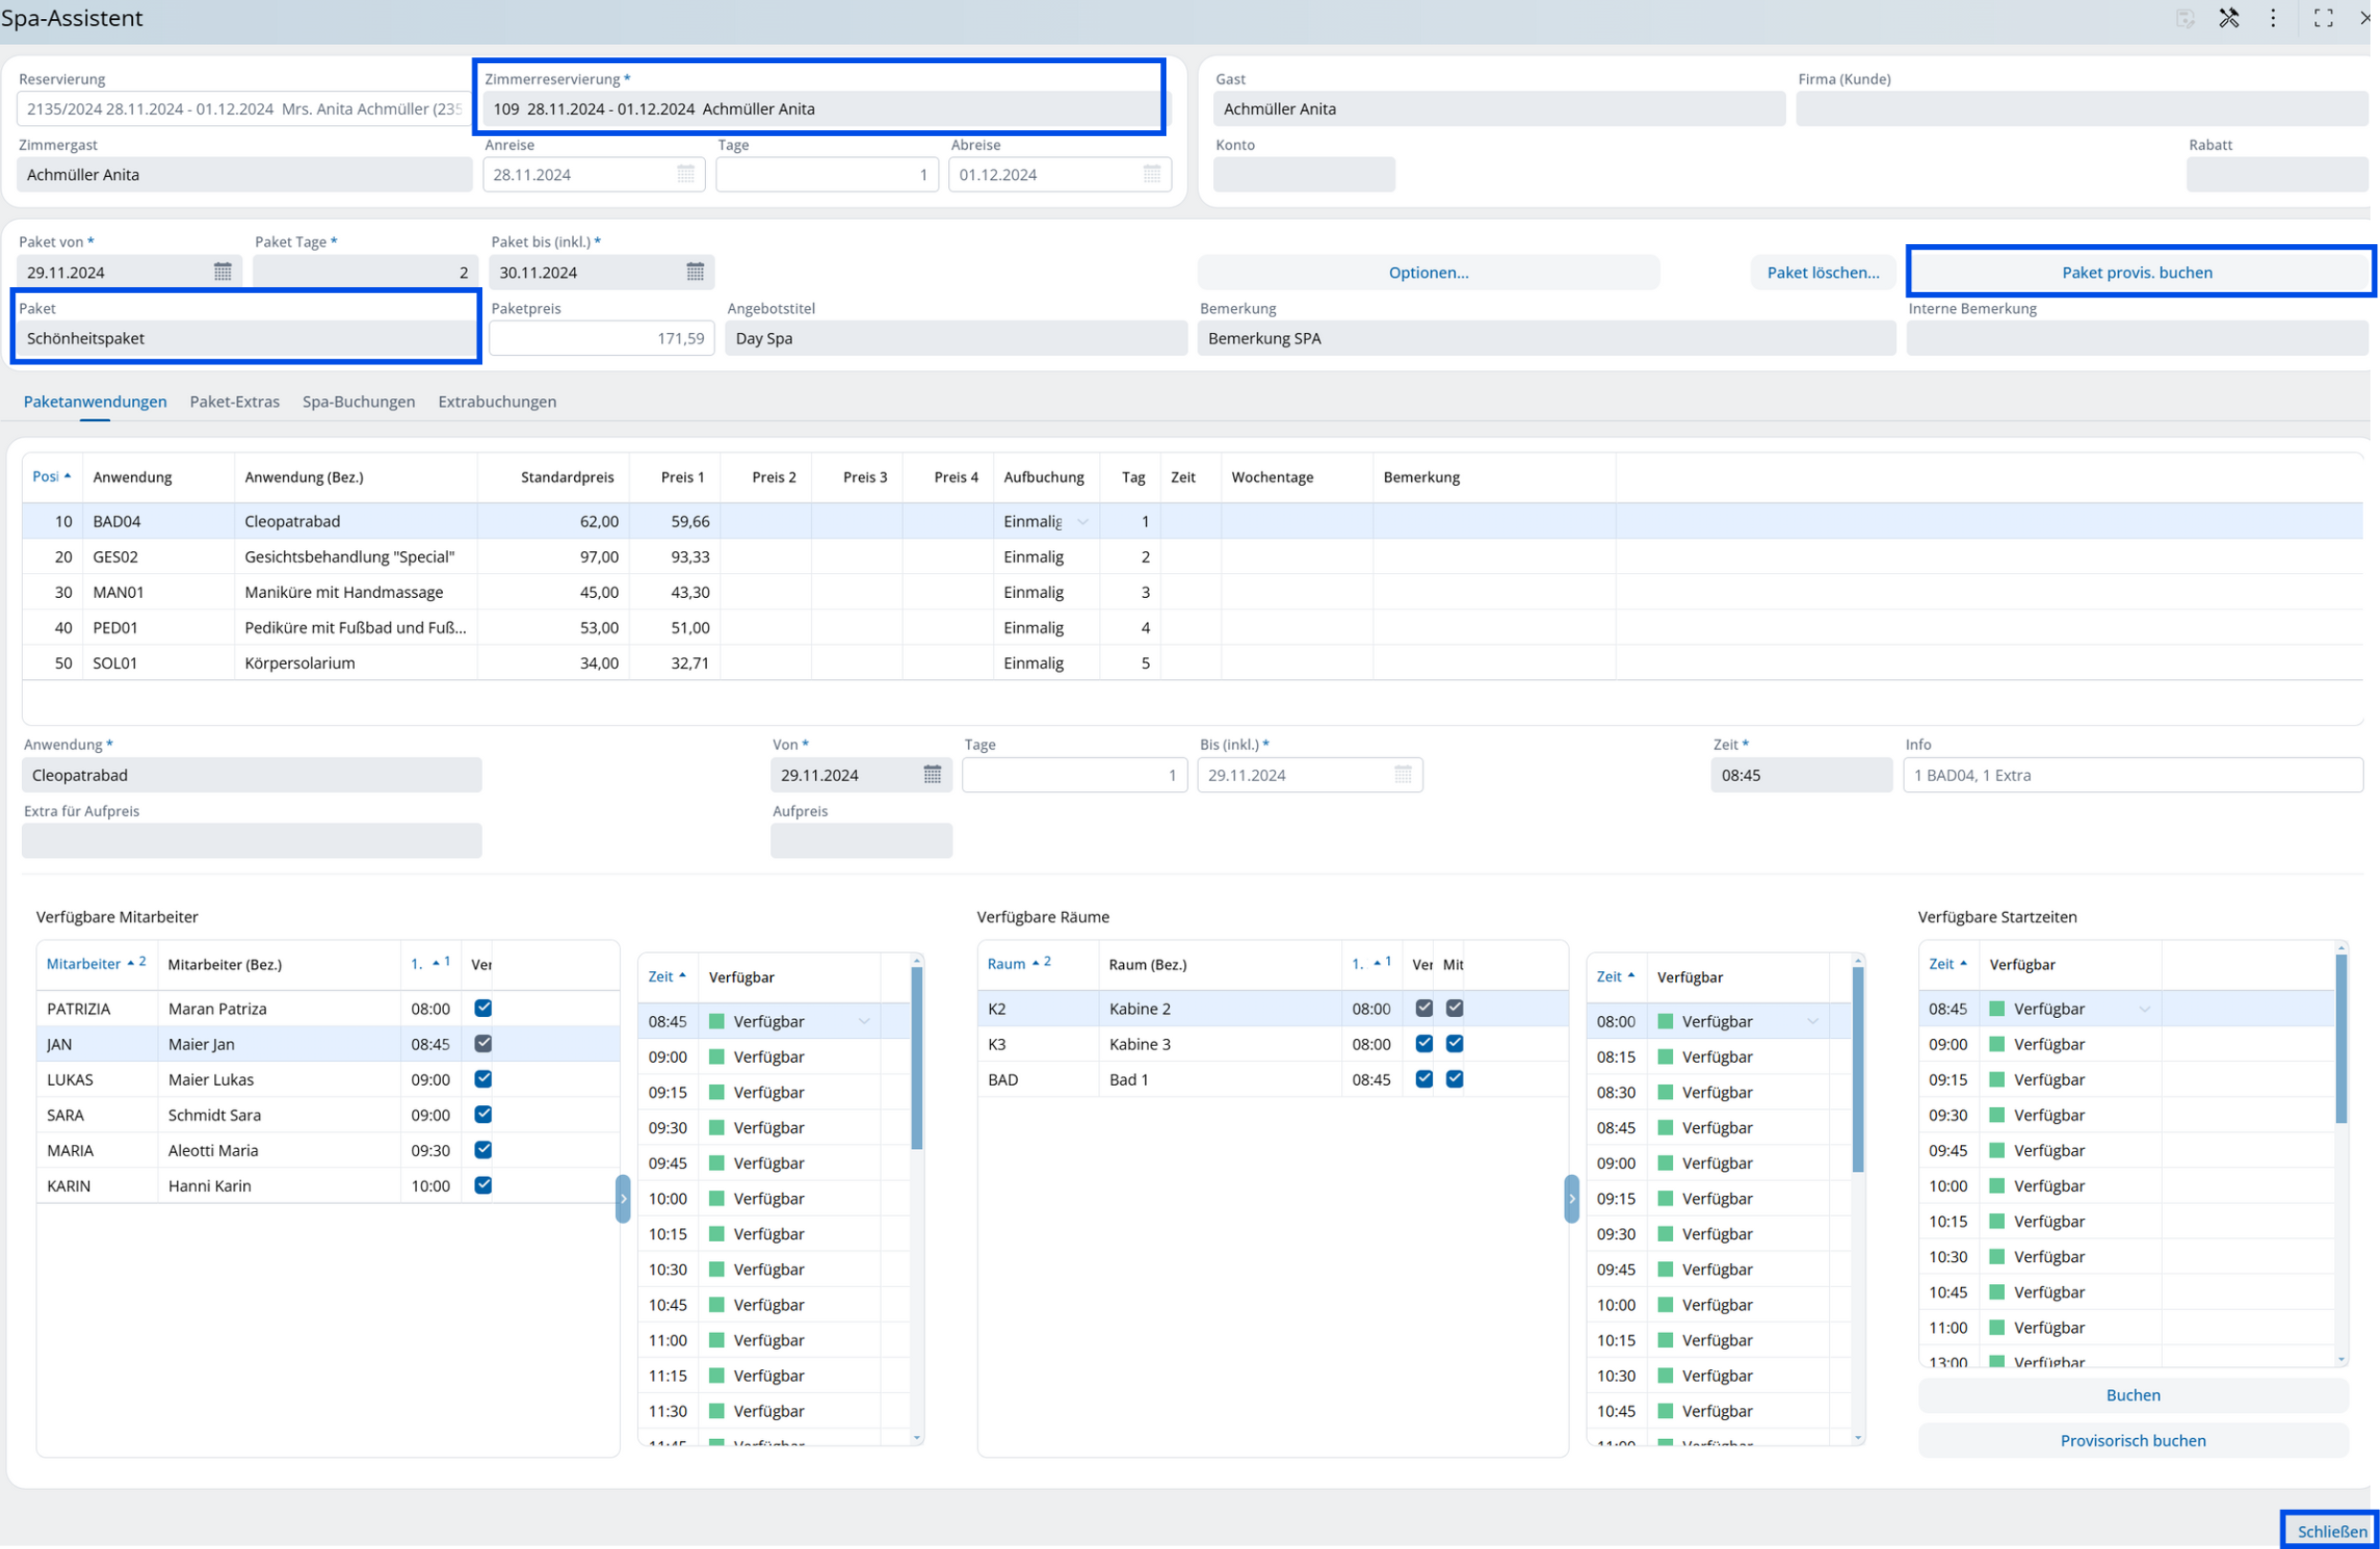Open the tools icon in the title bar
Image resolution: width=2380 pixels, height=1549 pixels.
tap(2228, 18)
